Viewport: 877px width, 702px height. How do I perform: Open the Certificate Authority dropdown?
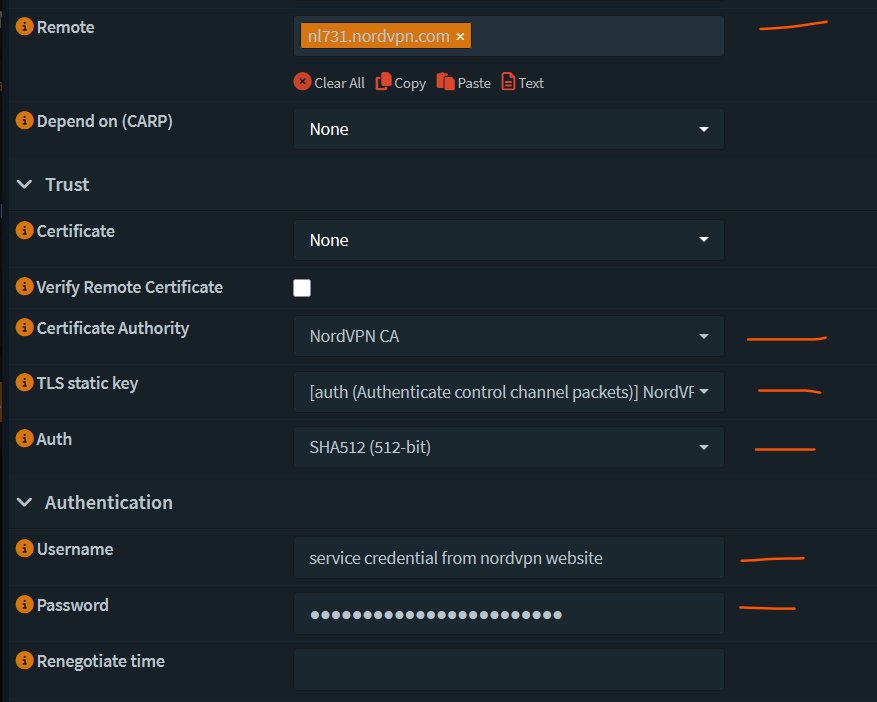tap(508, 336)
